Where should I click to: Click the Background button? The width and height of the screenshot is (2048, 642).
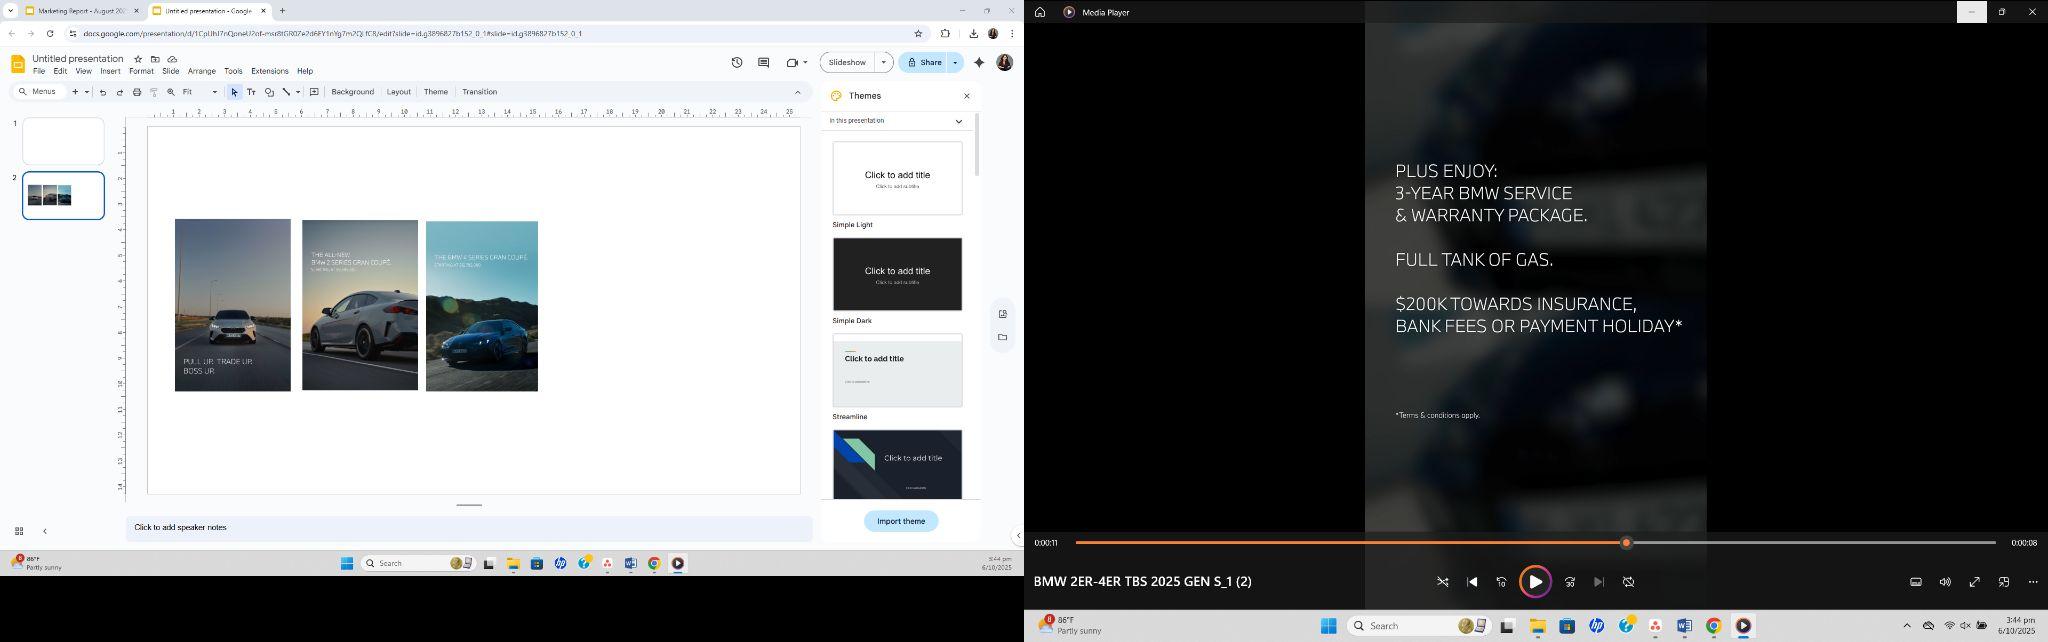(x=352, y=92)
